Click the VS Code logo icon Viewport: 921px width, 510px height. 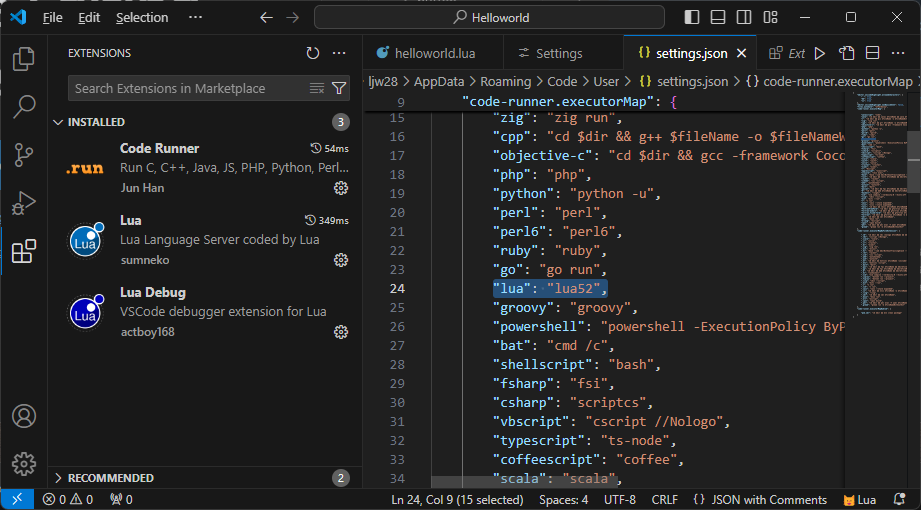pyautogui.click(x=18, y=18)
